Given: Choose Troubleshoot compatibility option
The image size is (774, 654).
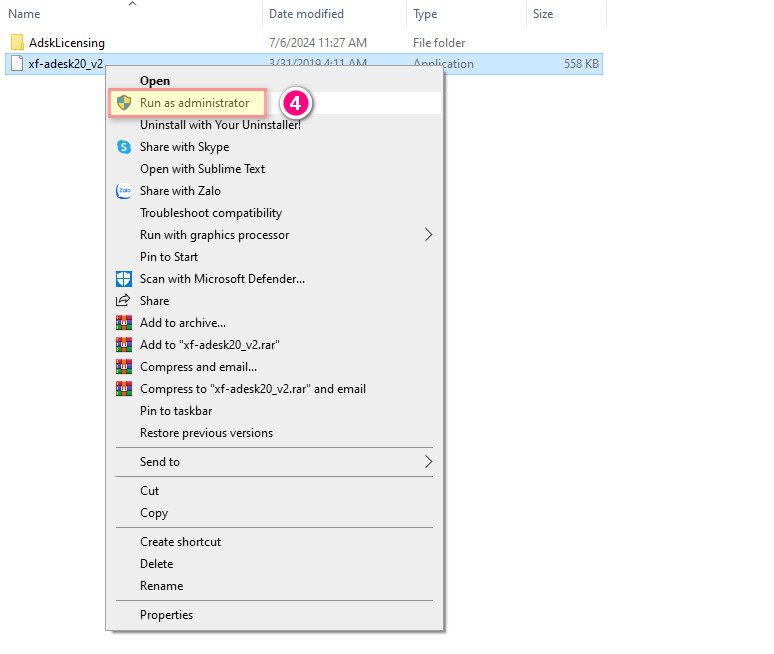Looking at the screenshot, I should tap(210, 213).
